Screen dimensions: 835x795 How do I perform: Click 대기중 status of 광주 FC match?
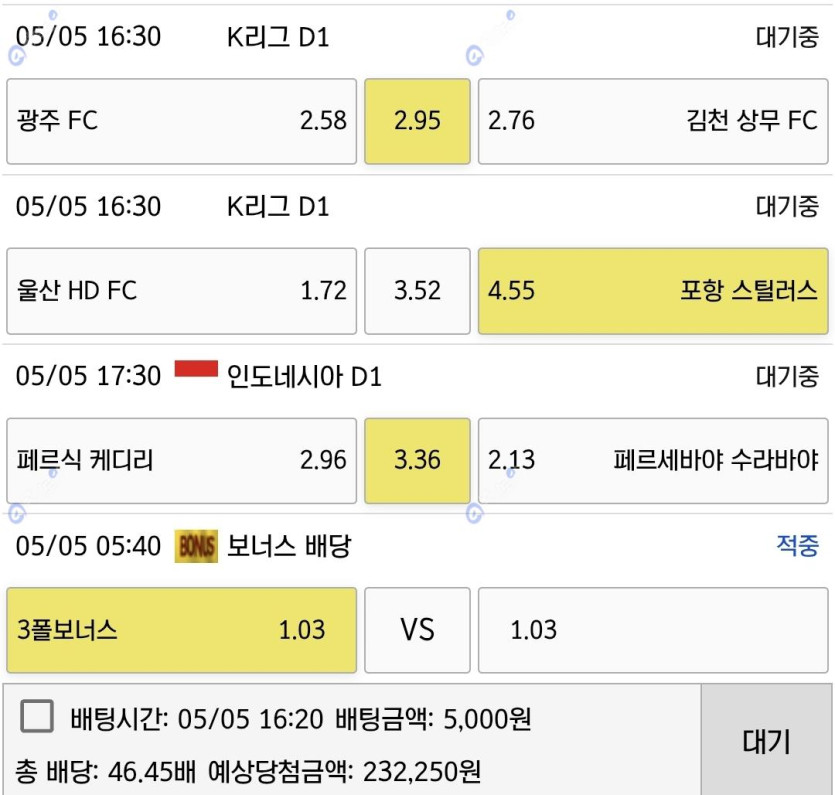(x=787, y=37)
